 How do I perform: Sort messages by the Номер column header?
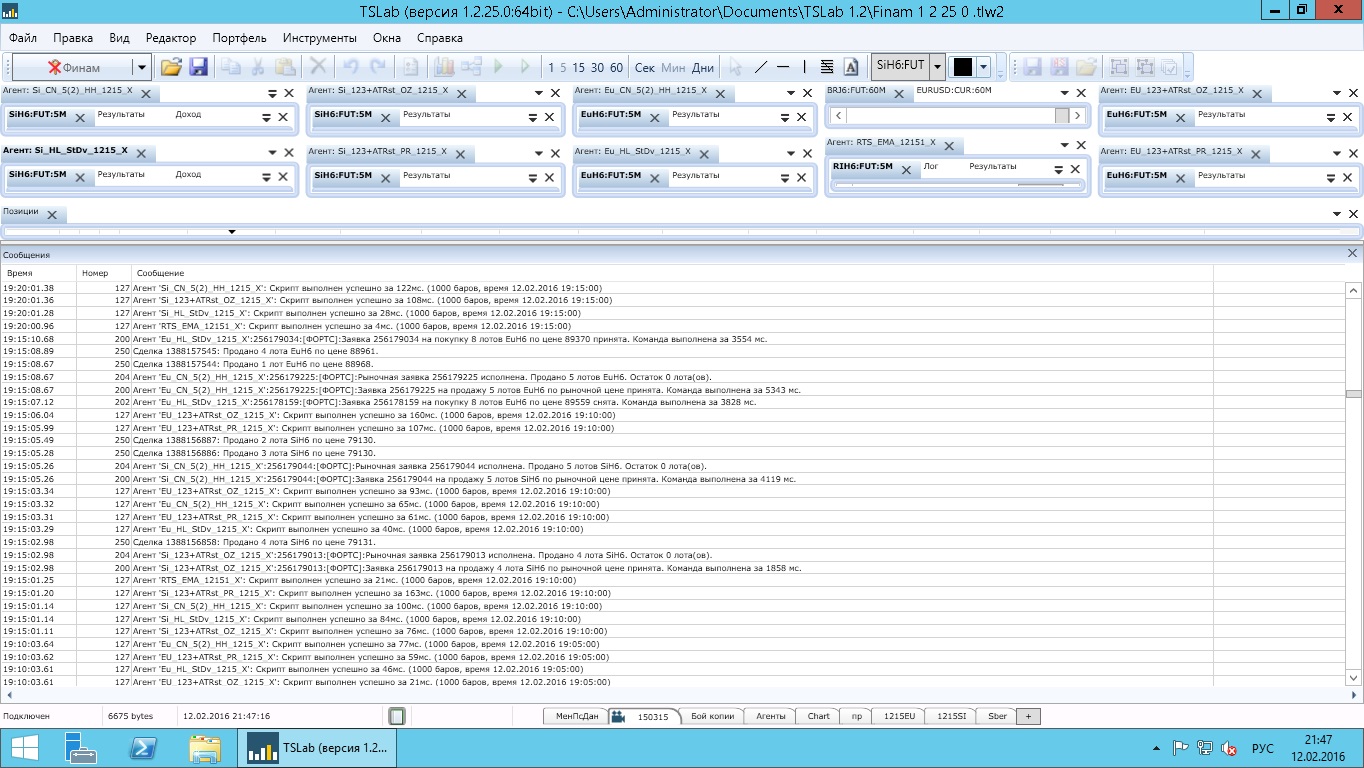click(105, 273)
